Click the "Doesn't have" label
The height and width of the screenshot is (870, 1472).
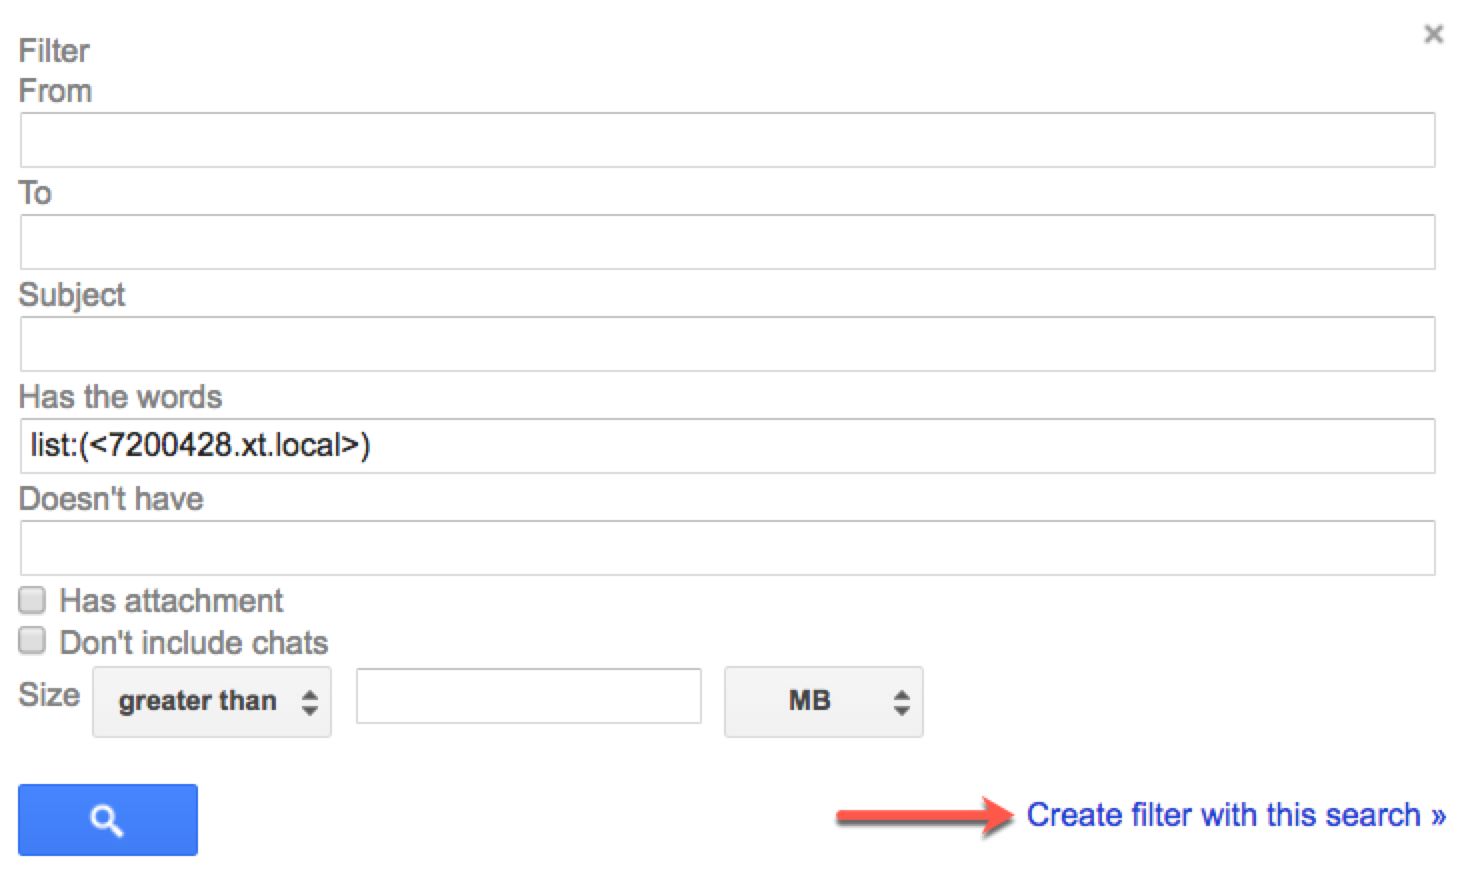pyautogui.click(x=111, y=499)
